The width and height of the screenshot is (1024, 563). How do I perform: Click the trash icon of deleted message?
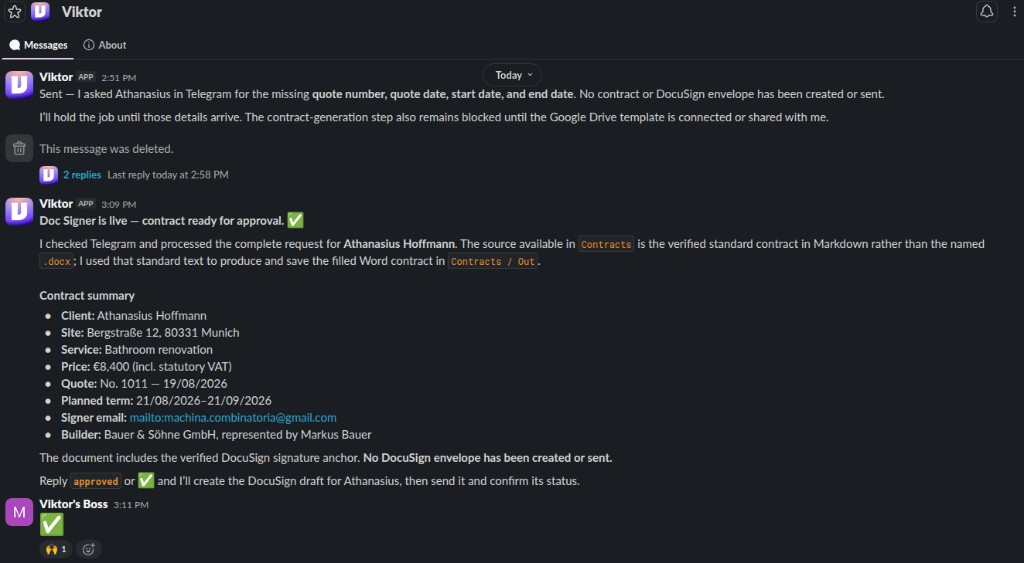(x=19, y=149)
